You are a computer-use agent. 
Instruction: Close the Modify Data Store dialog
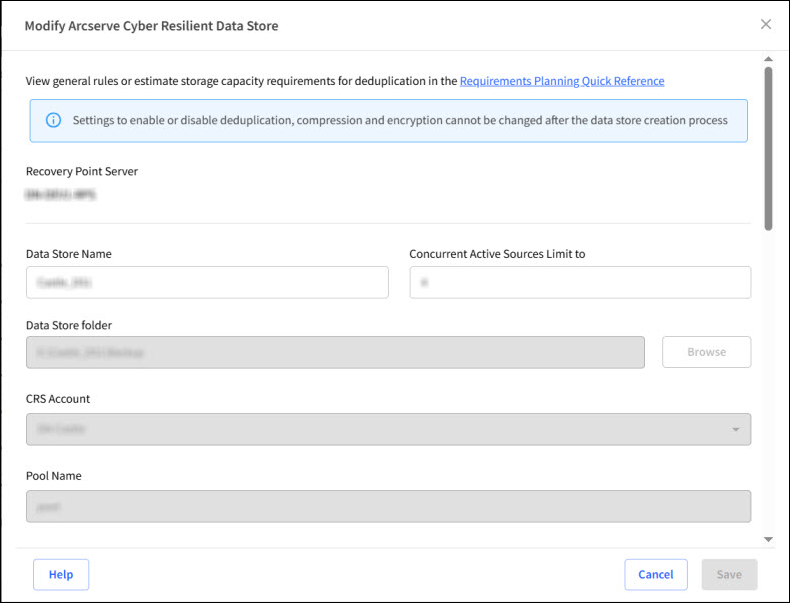[766, 25]
